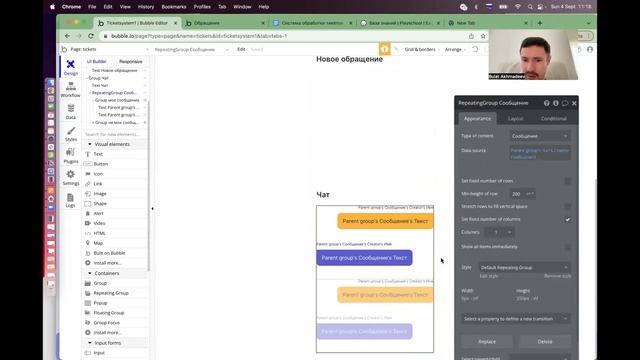This screenshot has height=360, width=640.
Task: Click the Replace button
Action: (487, 342)
